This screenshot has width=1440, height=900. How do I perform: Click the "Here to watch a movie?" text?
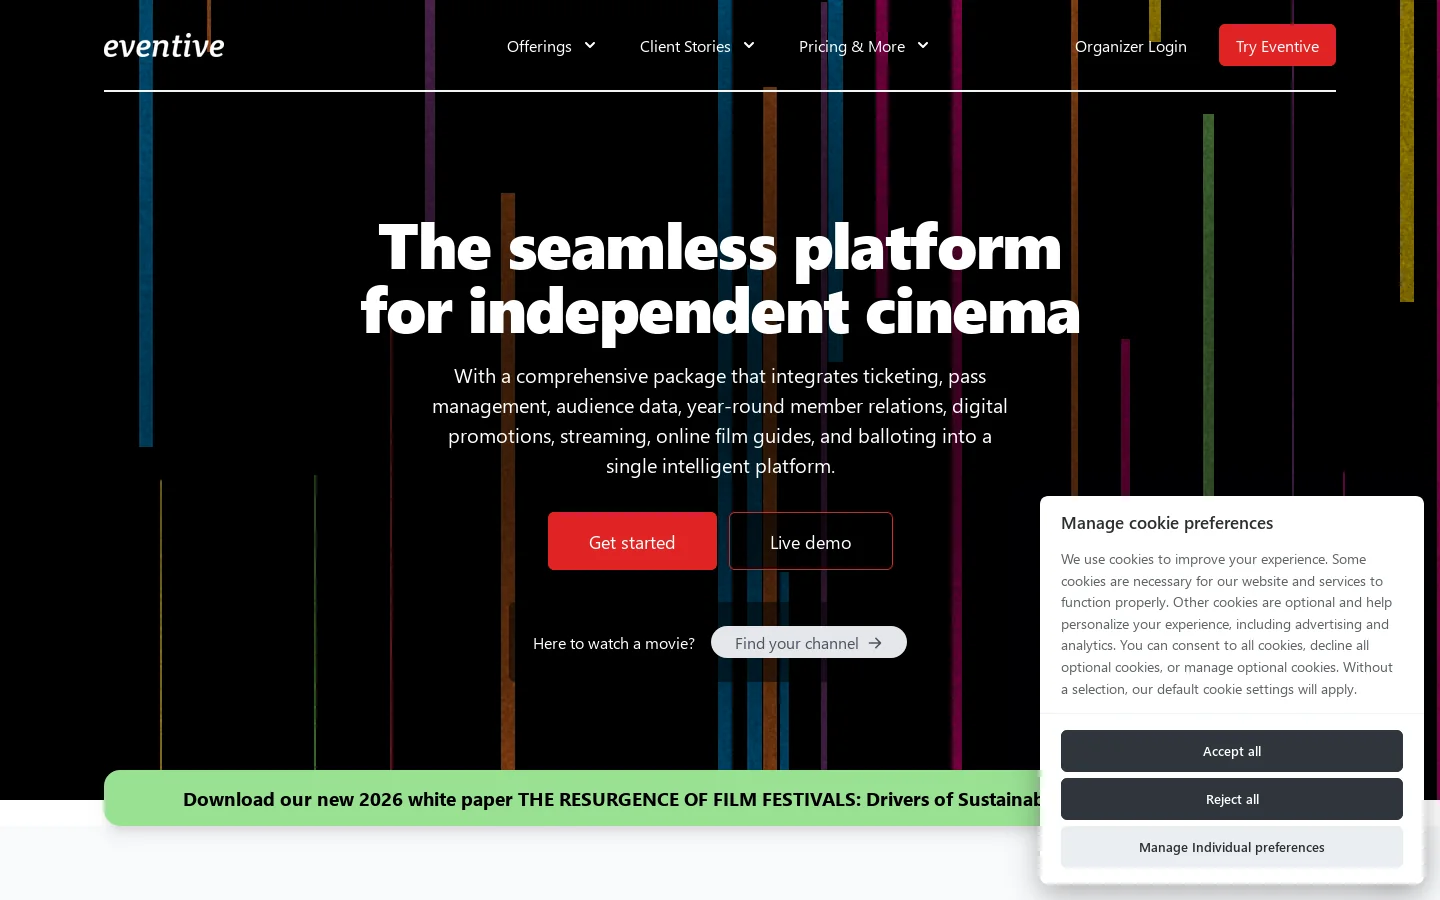[614, 643]
